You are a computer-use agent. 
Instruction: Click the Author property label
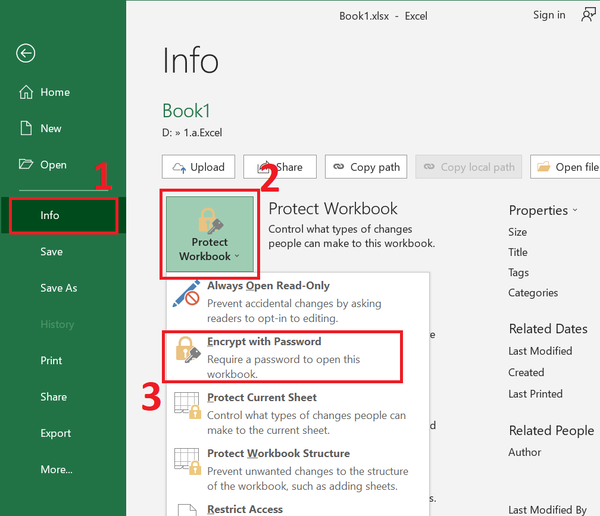[x=525, y=452]
